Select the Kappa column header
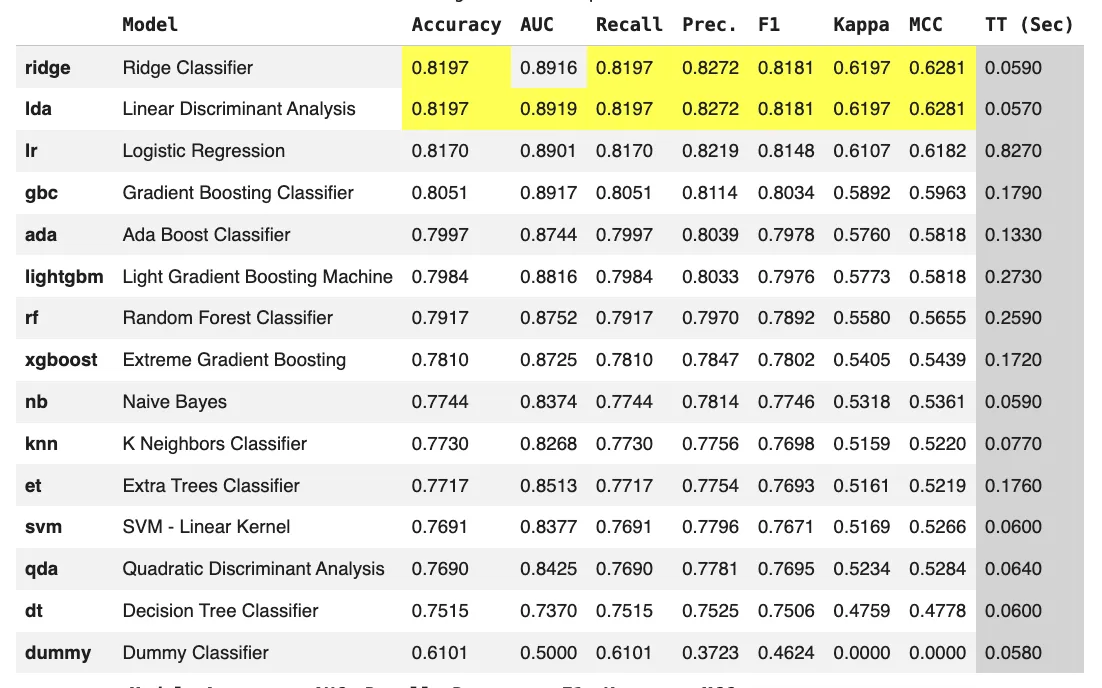The width and height of the screenshot is (1102, 688). point(861,25)
